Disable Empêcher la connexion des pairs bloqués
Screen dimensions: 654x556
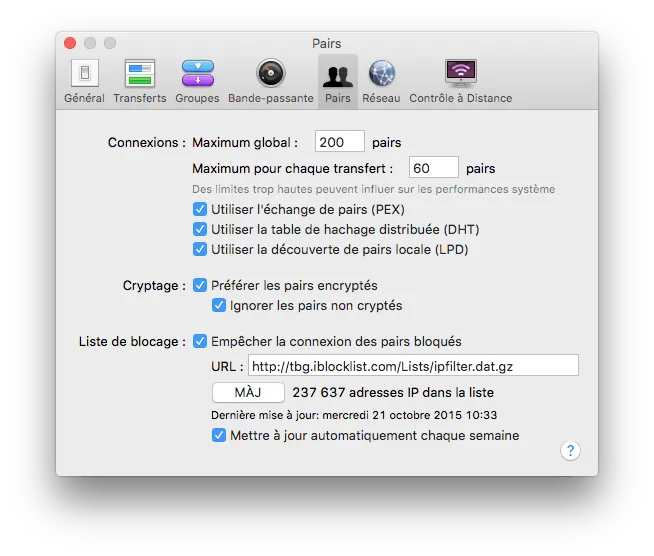point(200,341)
